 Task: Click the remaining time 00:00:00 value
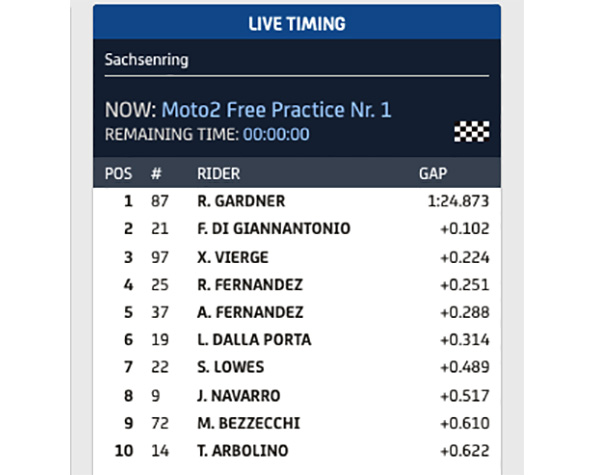(x=276, y=135)
